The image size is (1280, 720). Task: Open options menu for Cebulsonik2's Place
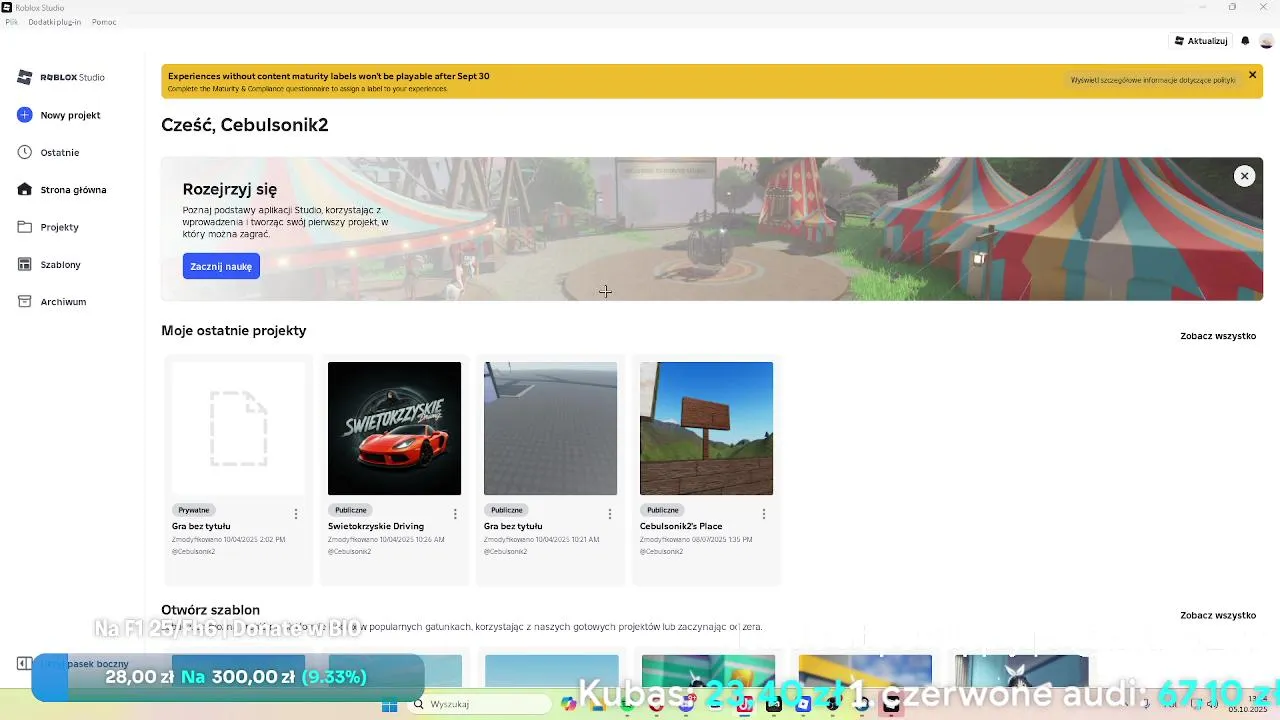pyautogui.click(x=764, y=514)
